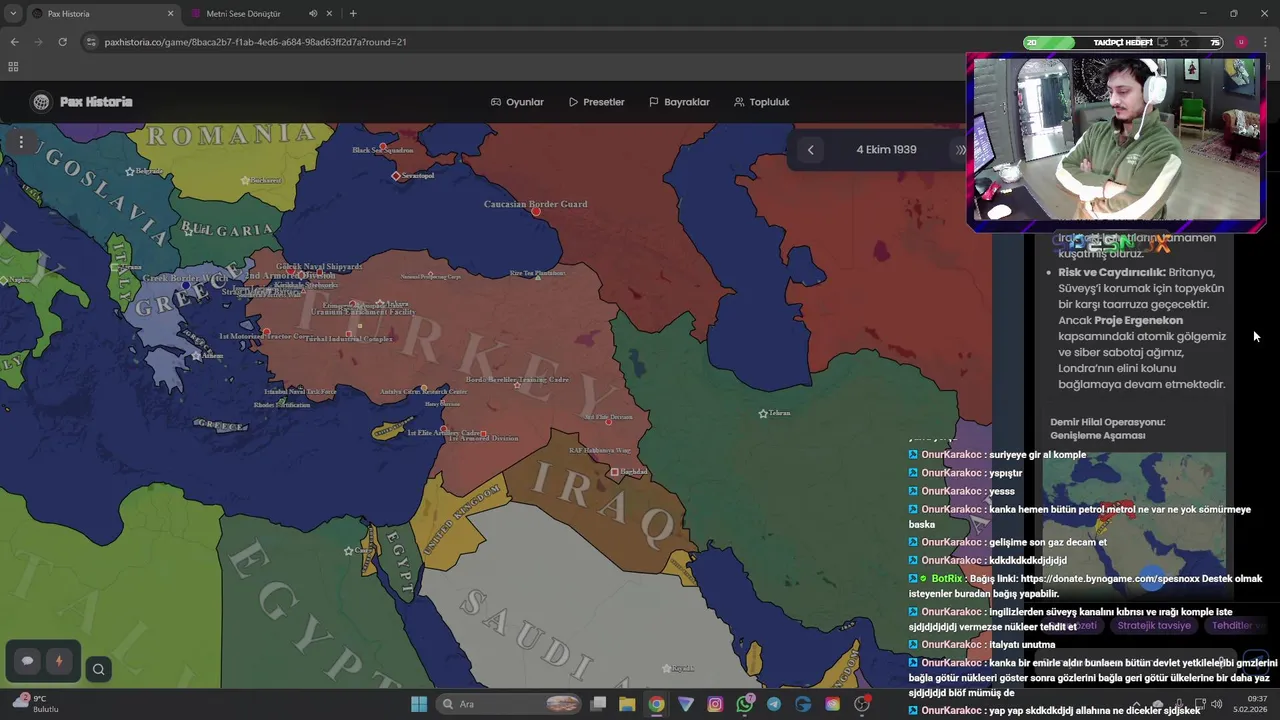Mute the audio on the Metni Sese tab
The width and height of the screenshot is (1280, 720).
click(313, 14)
